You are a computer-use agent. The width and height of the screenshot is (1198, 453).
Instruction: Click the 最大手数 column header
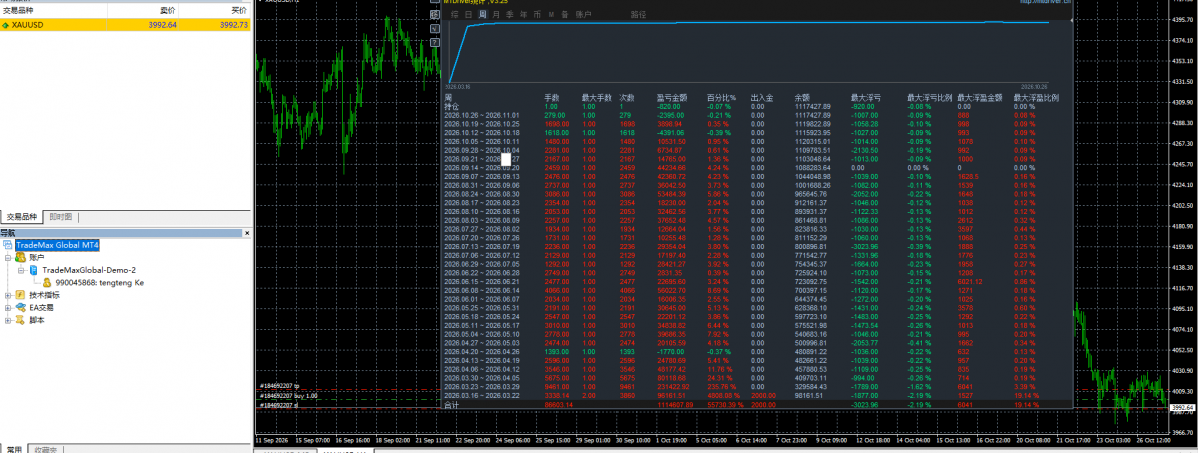click(597, 98)
